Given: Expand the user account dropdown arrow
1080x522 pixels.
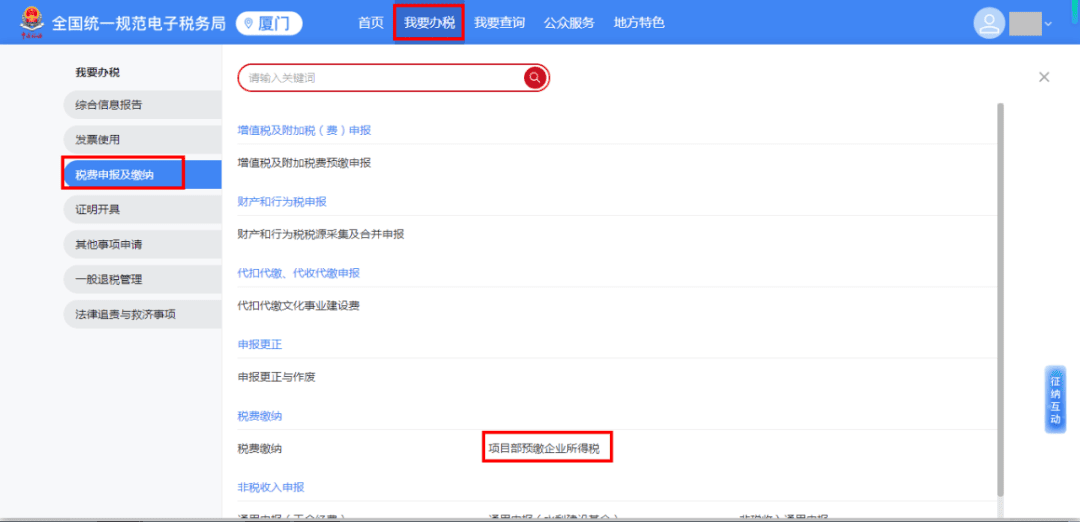Looking at the screenshot, I should tap(1048, 24).
